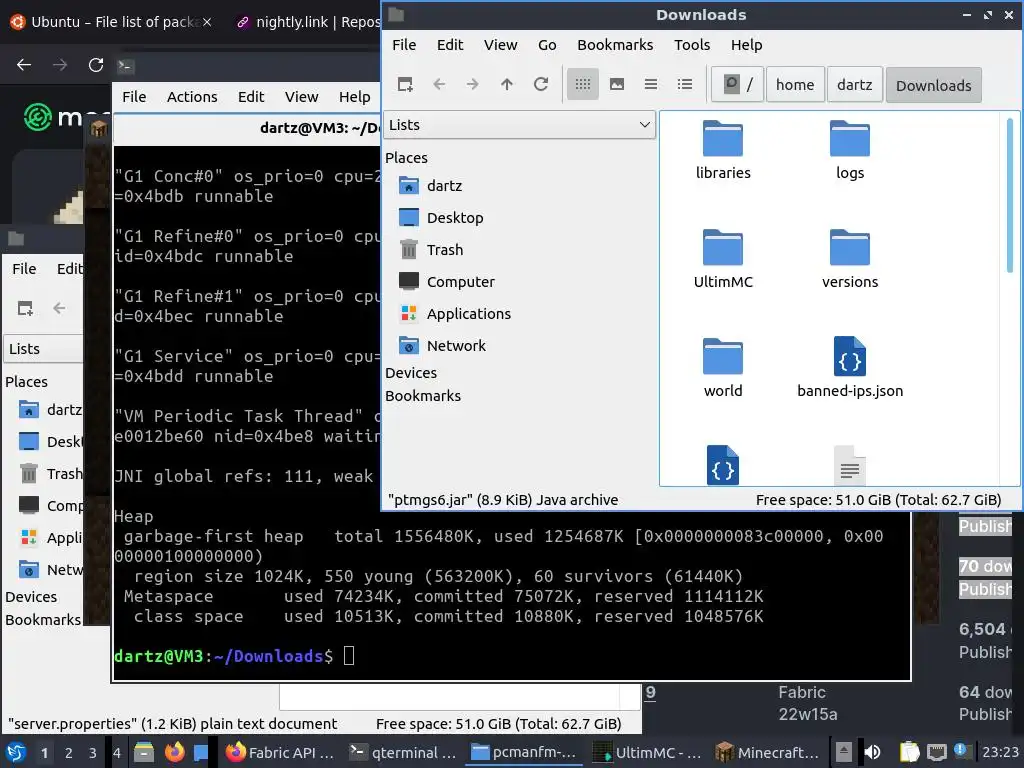The image size is (1024, 768).
Task: Select the logs folder
Action: tap(850, 151)
